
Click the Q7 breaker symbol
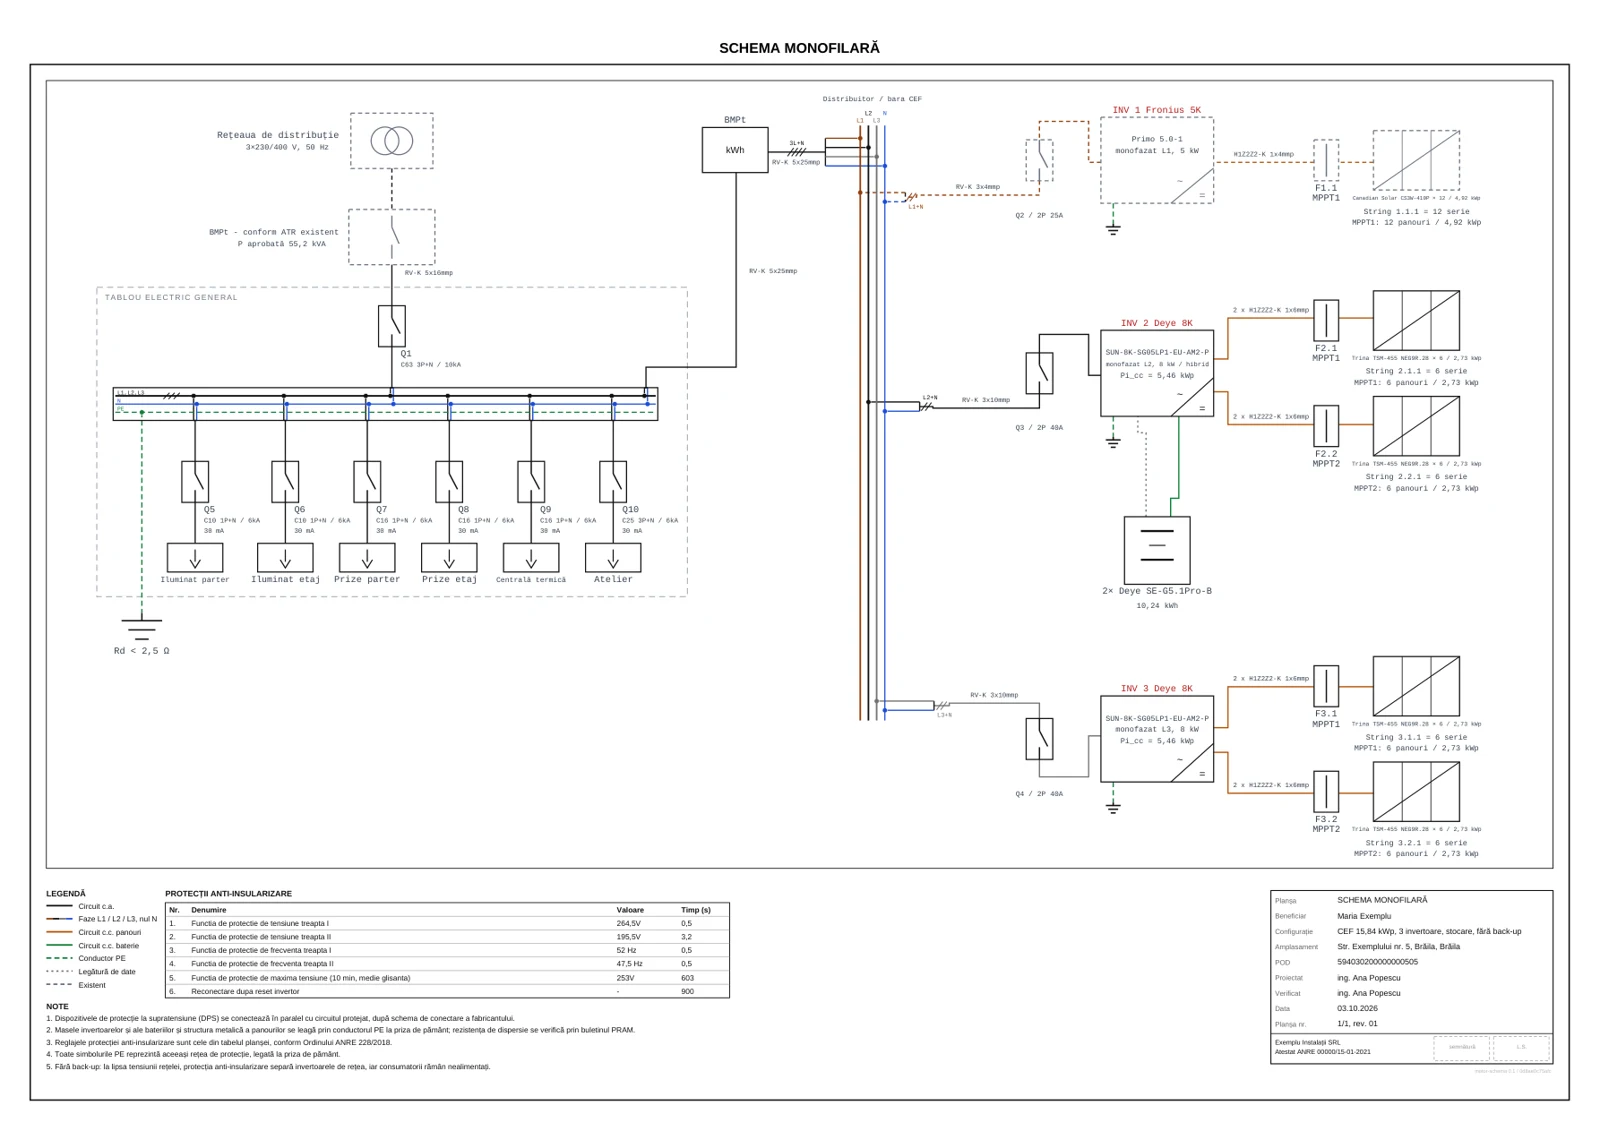pyautogui.click(x=367, y=482)
